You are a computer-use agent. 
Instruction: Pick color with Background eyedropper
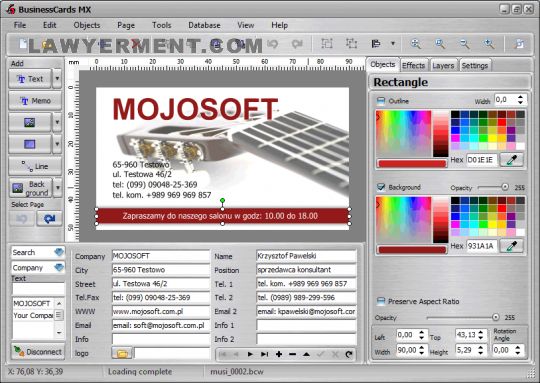click(512, 246)
